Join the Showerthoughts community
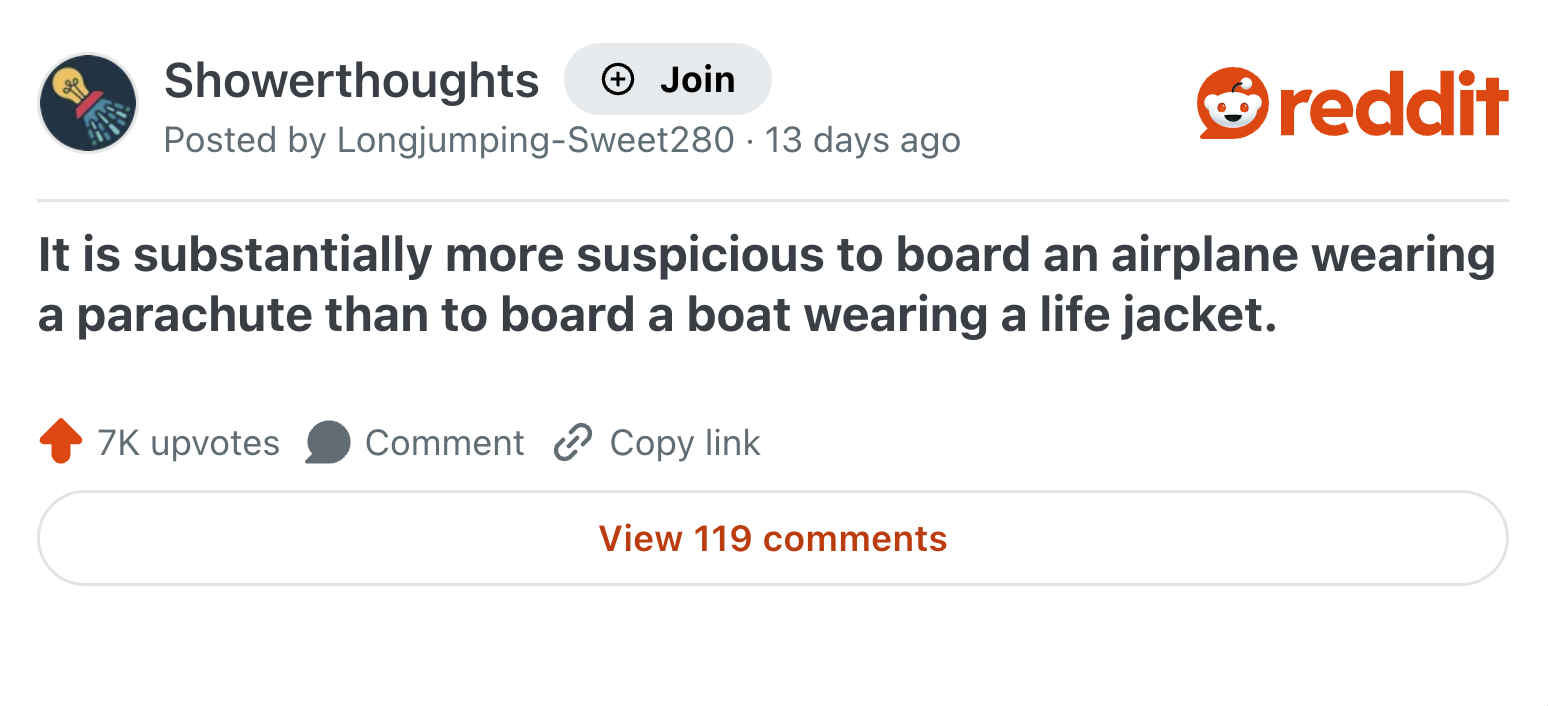 pyautogui.click(x=668, y=79)
